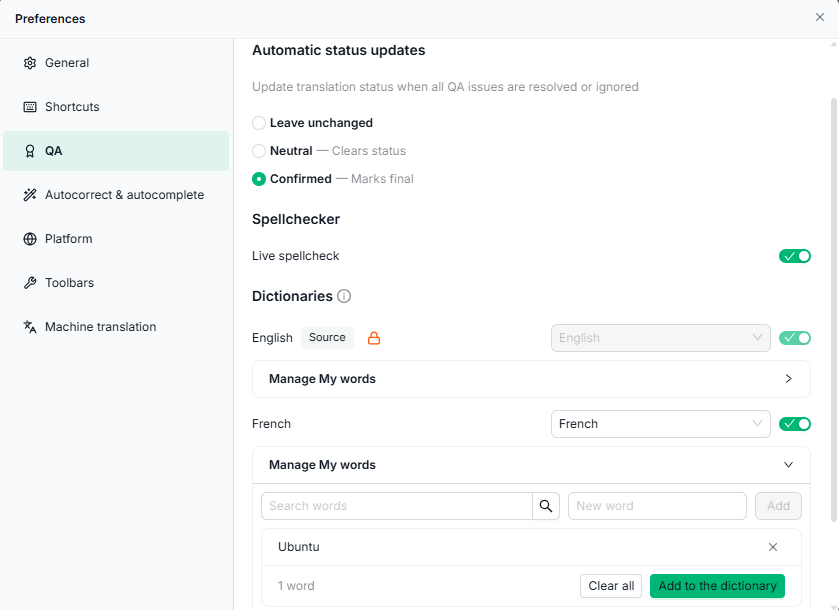Remove the Ubuntu word with X icon
The image size is (839, 610).
click(773, 547)
